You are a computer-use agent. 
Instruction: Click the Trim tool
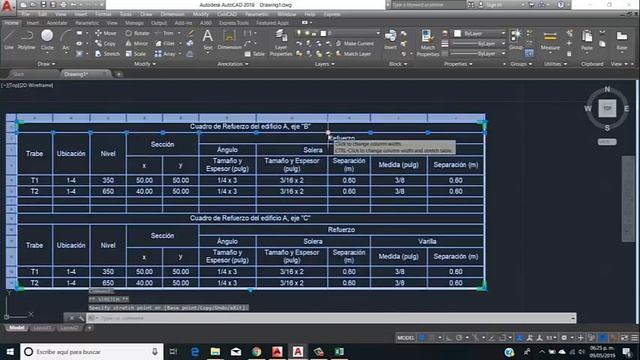(x=164, y=33)
